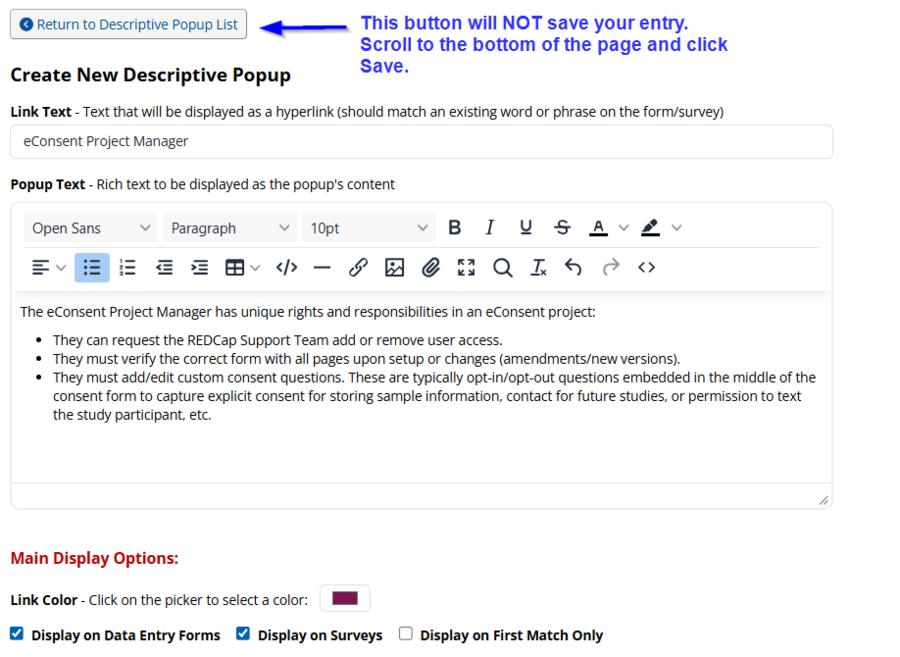
Task: Open the Open Sans font family dropdown
Action: coord(90,227)
